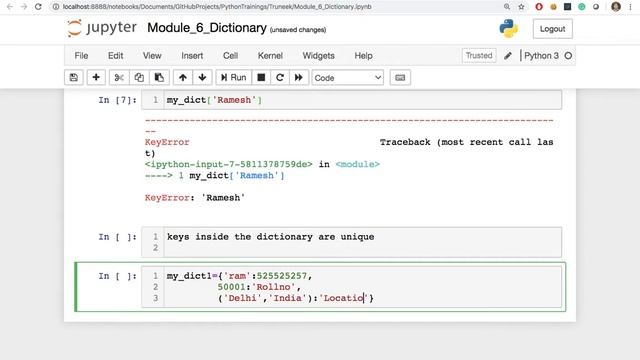Viewport: 640px width, 360px height.
Task: Open the Kernel menu
Action: (x=270, y=56)
